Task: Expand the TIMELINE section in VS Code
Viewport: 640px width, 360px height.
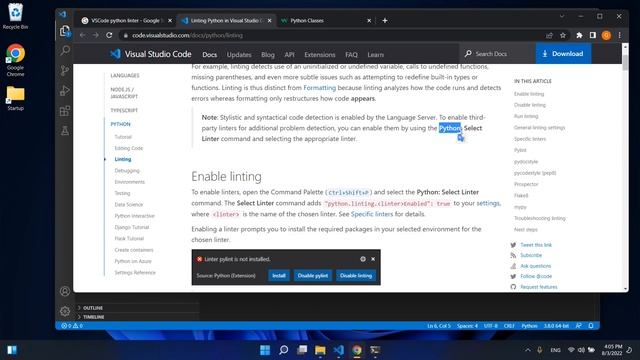Action: [94, 317]
